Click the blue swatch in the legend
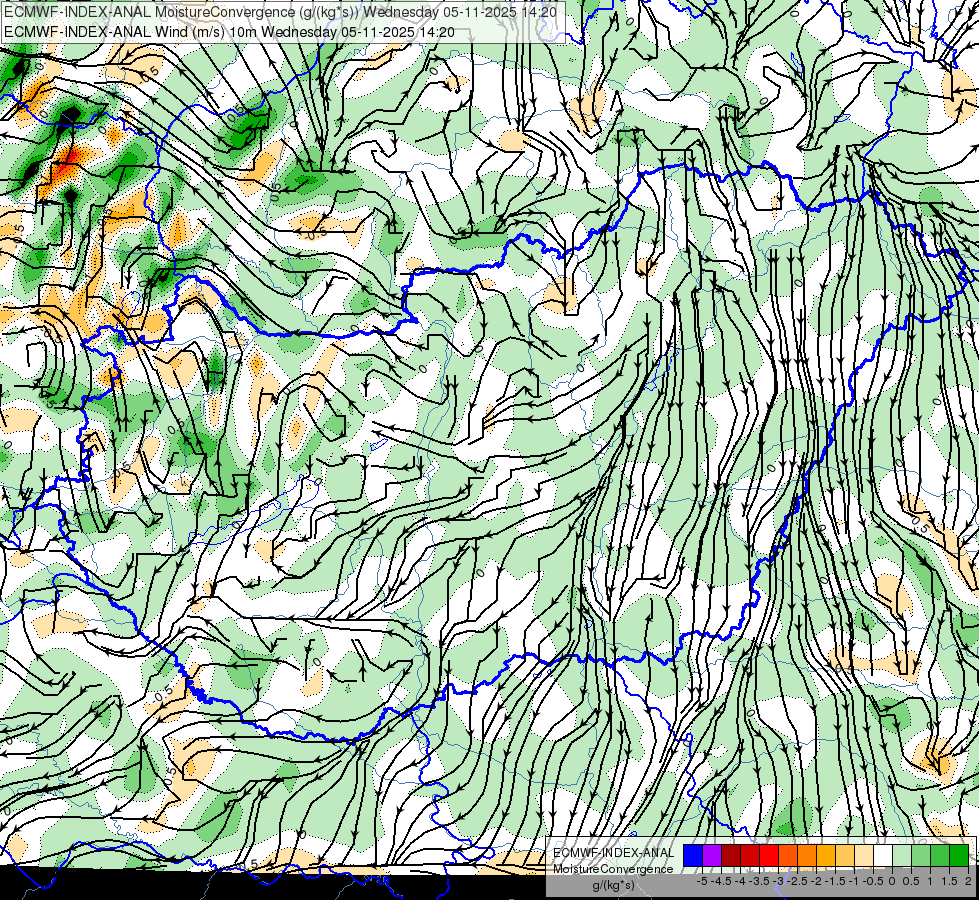 (x=693, y=856)
